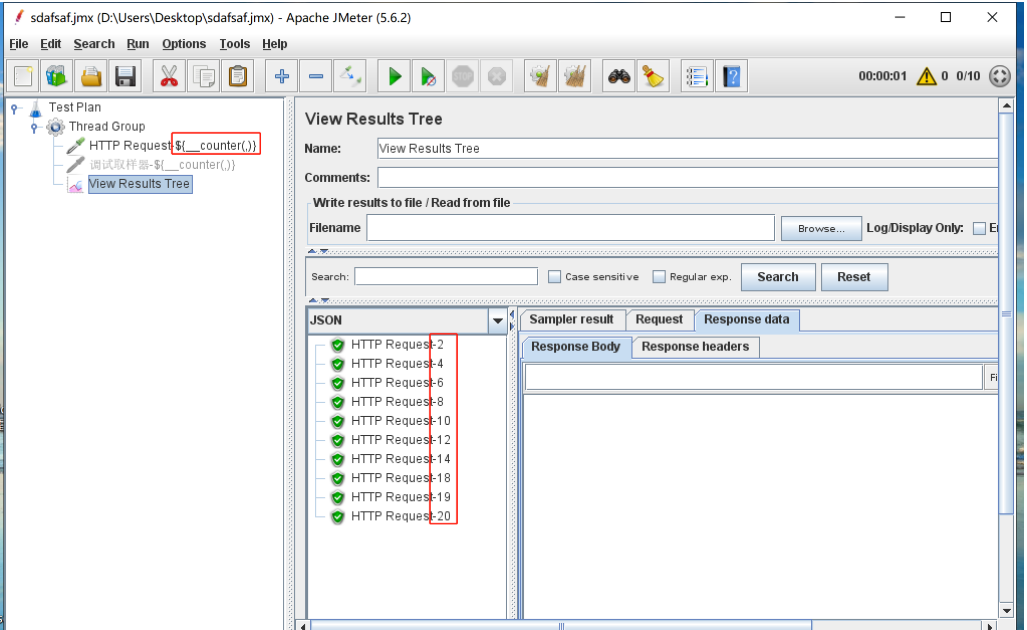
Task: Open the Templates icon in toolbar
Action: [x=57, y=77]
